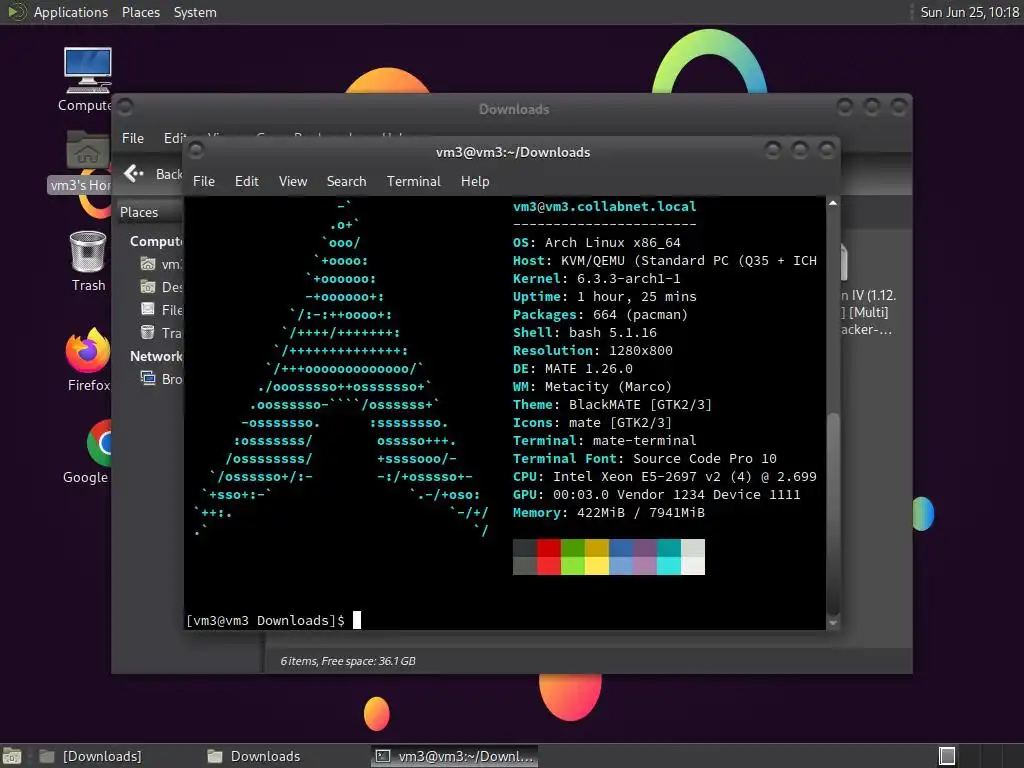Click the Back arrow in Downloads window
Screen dimensions: 1024x768
(x=133, y=173)
